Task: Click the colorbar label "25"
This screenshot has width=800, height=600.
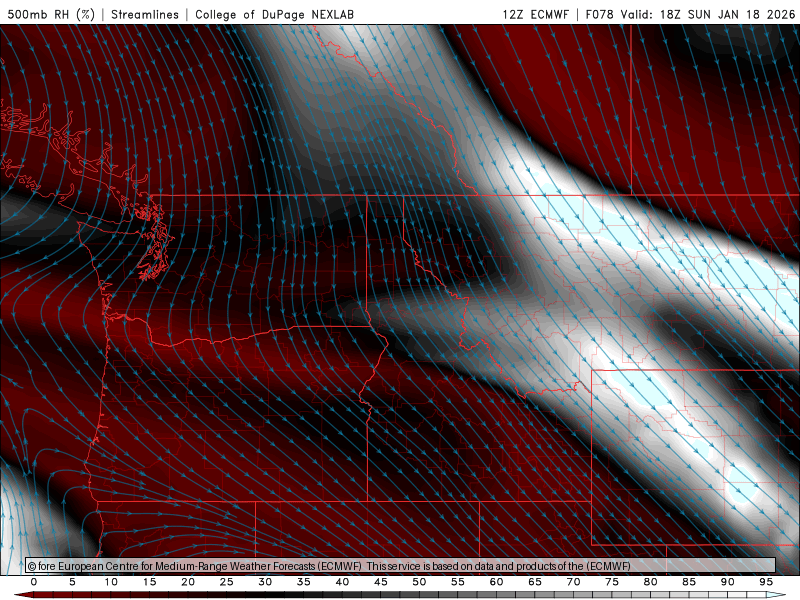Action: tap(227, 582)
